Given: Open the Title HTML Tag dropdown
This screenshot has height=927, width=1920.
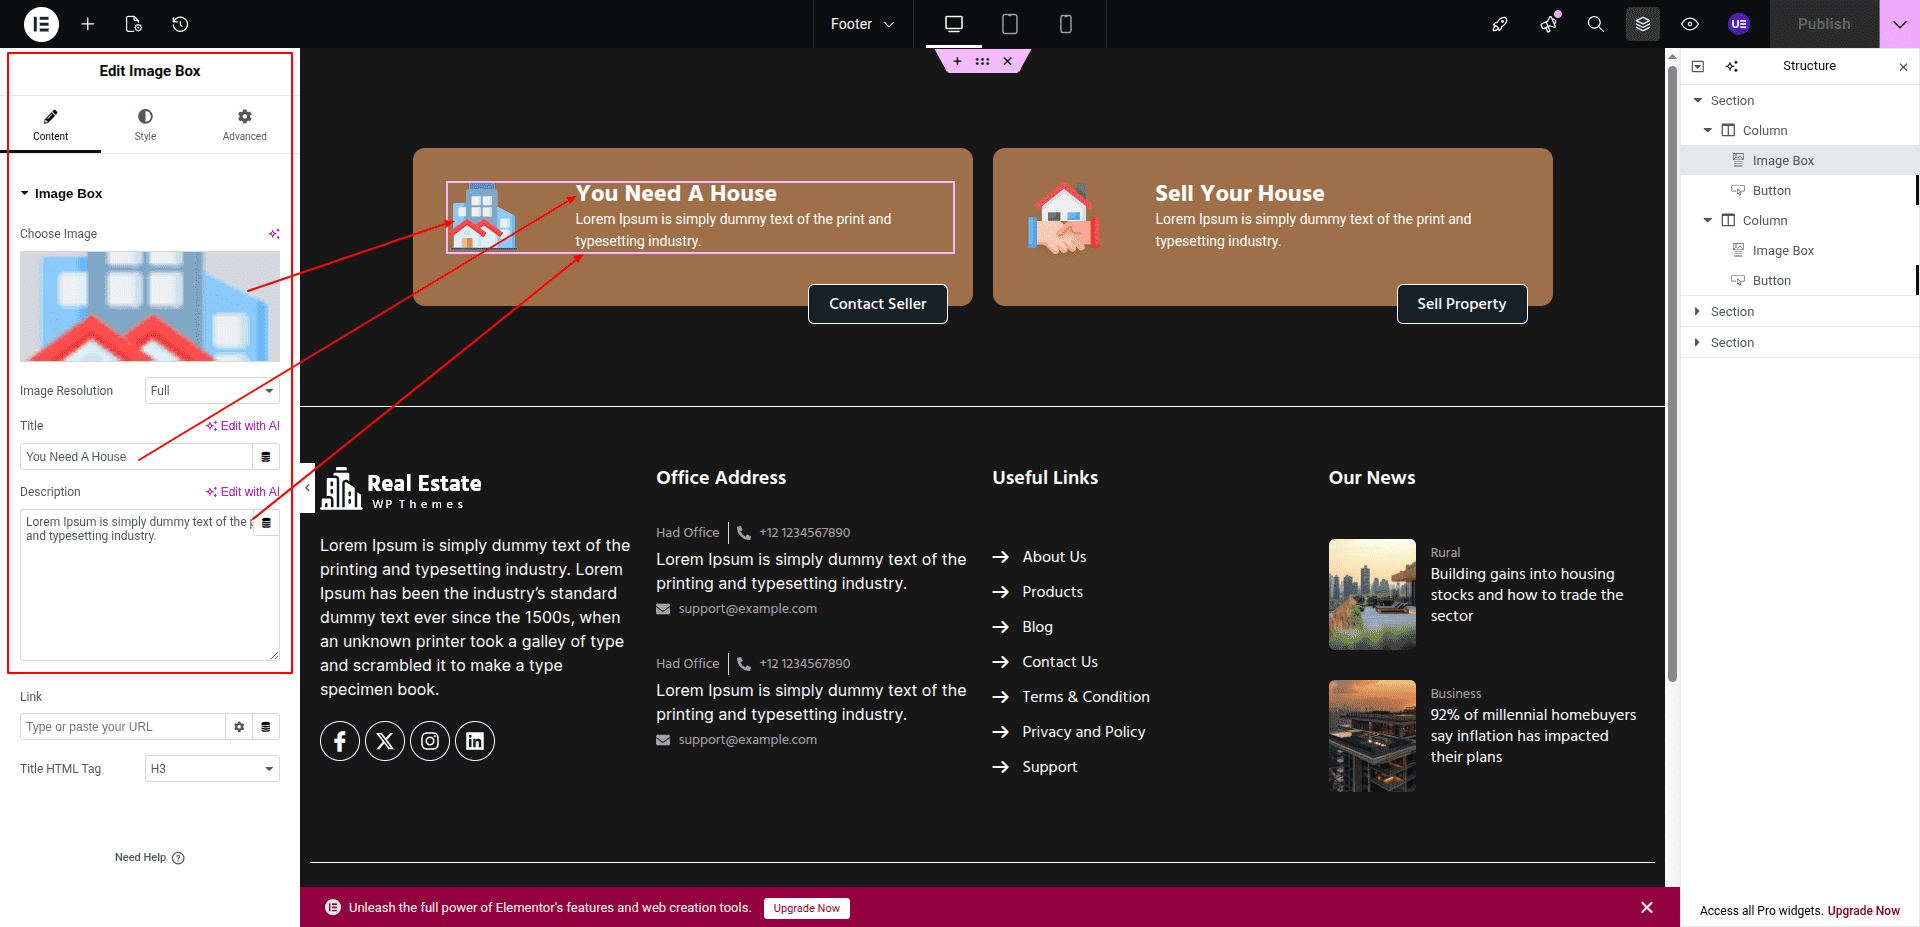Looking at the screenshot, I should pyautogui.click(x=212, y=769).
